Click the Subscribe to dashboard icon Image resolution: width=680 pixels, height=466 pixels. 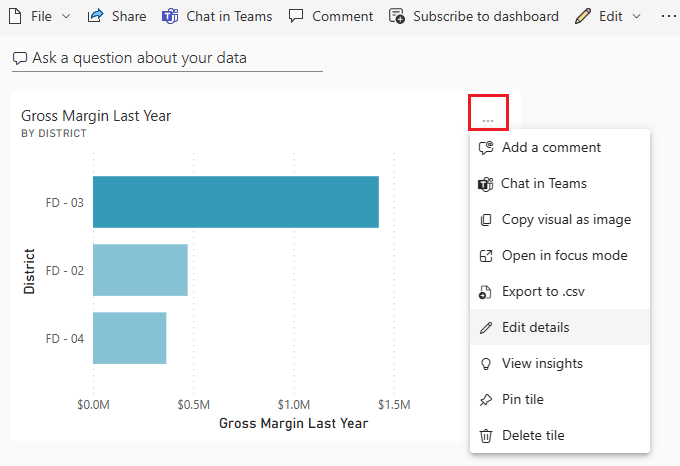(396, 16)
